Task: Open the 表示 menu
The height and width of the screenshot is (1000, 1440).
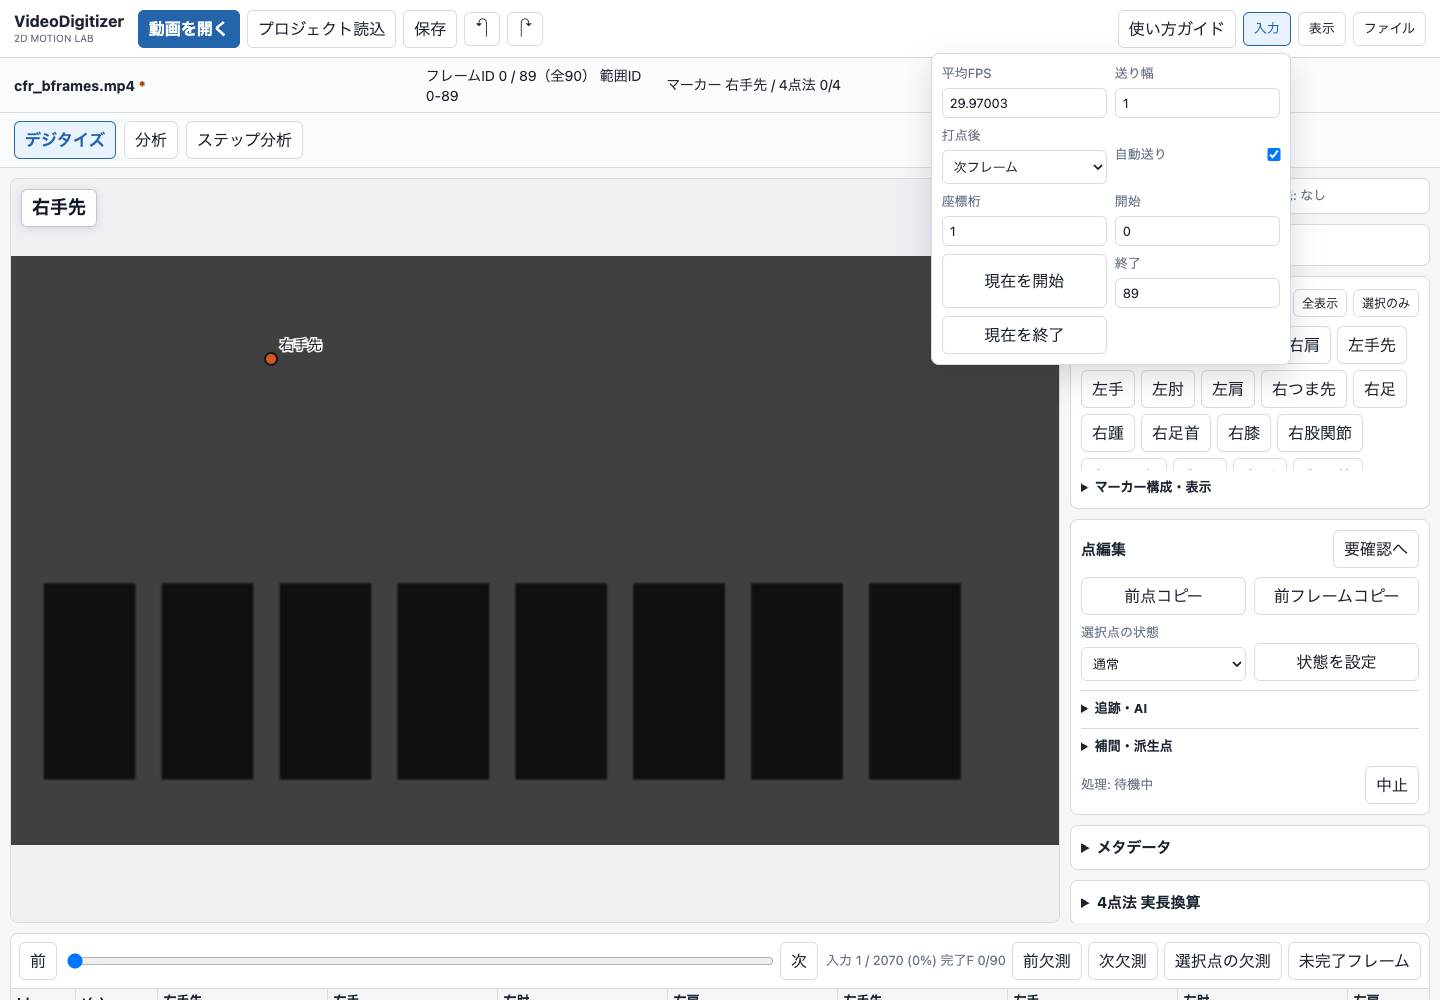Action: click(1322, 28)
